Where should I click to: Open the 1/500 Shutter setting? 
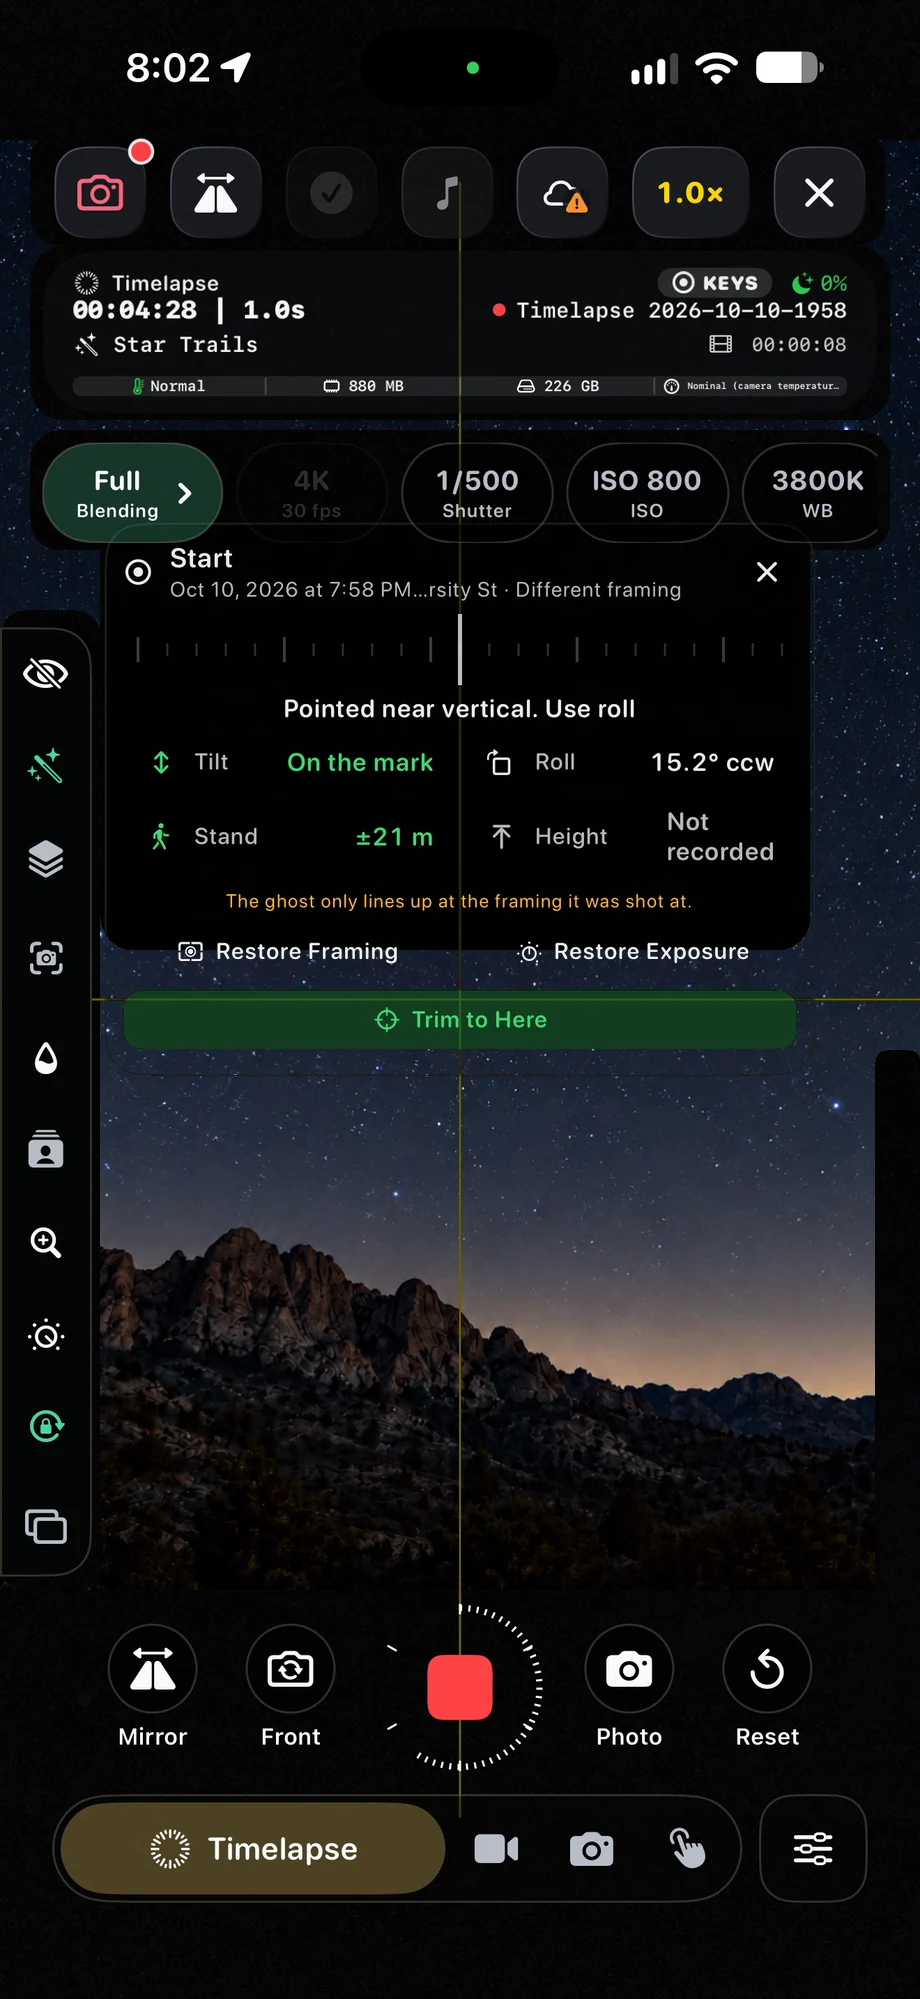[x=477, y=494]
